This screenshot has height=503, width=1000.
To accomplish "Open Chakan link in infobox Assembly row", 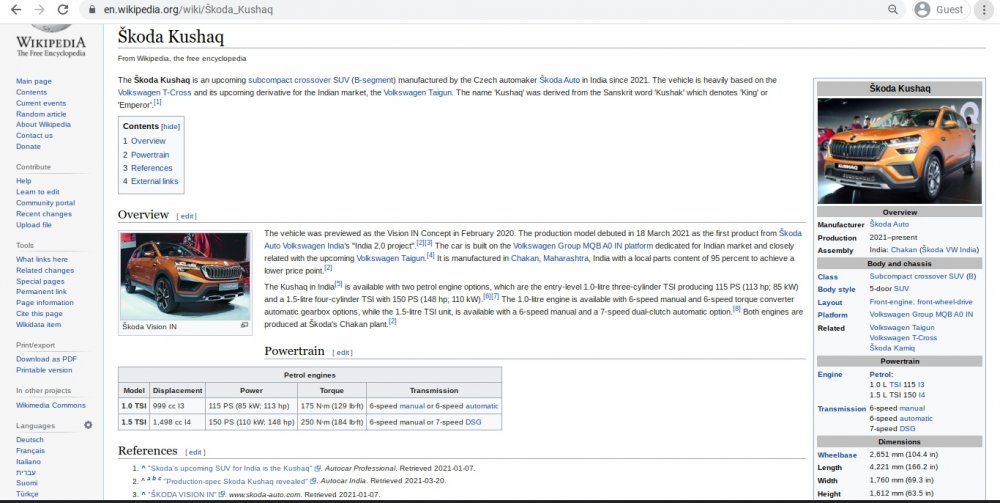I will (x=903, y=250).
